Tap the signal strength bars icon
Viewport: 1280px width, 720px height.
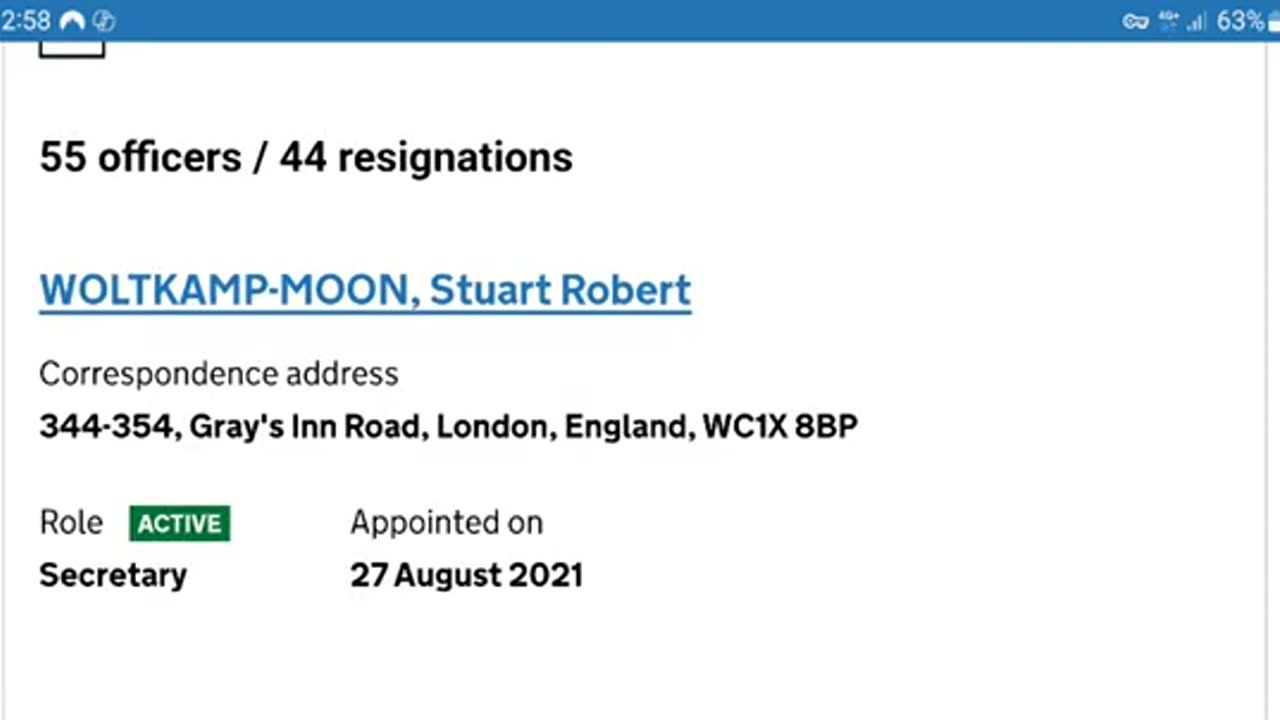[1196, 21]
